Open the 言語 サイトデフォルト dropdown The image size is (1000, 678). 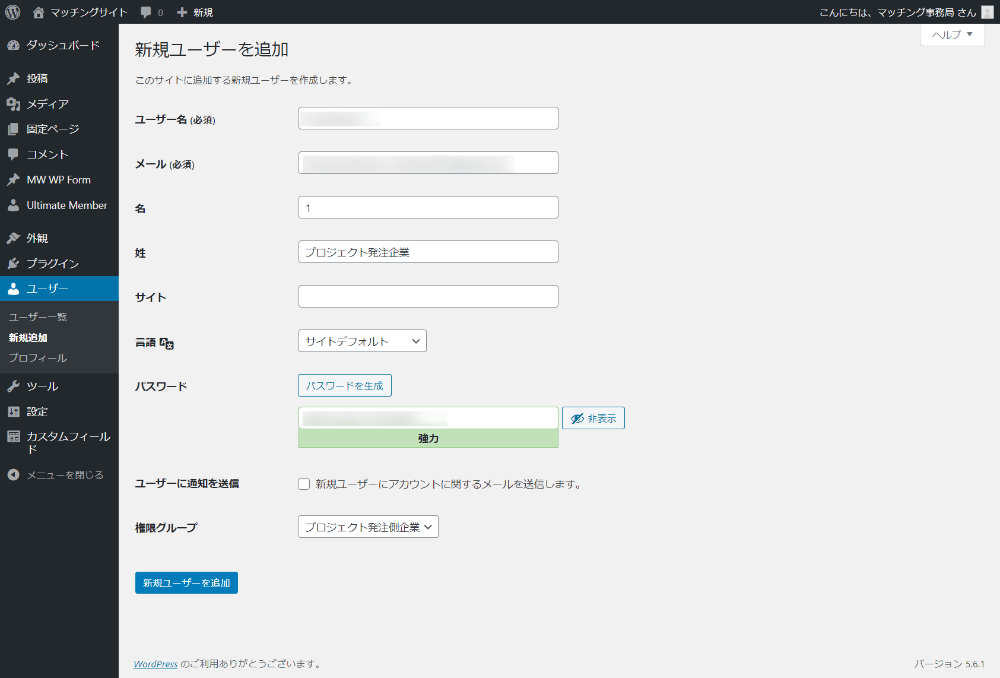coord(362,341)
